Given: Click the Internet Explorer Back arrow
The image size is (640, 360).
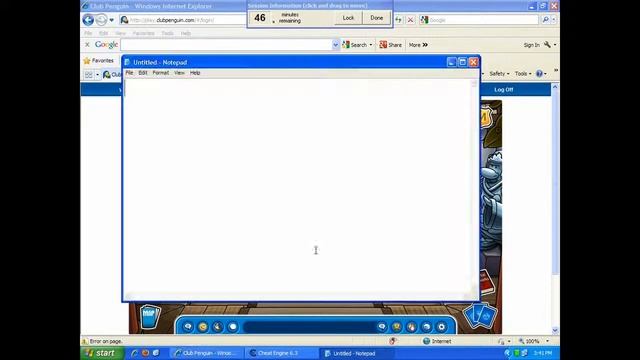Looking at the screenshot, I should tap(88, 20).
